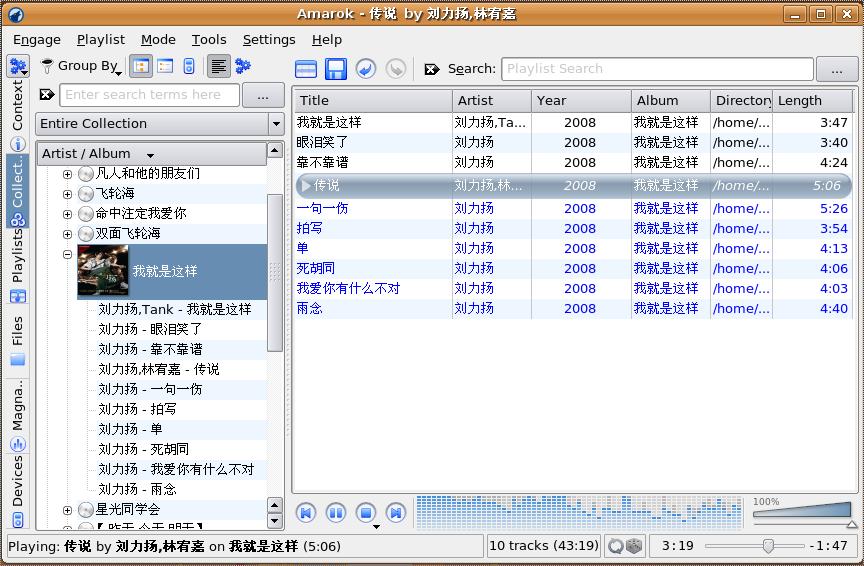Click the 3:19 elapsed time label
864x566 pixels.
coord(678,546)
